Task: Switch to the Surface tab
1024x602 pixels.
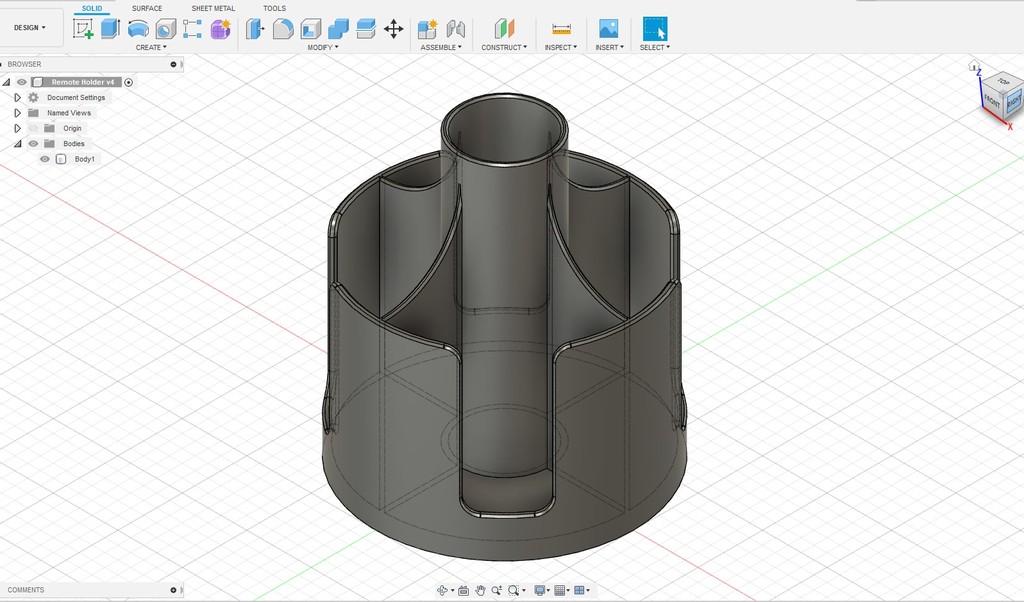Action: (147, 8)
